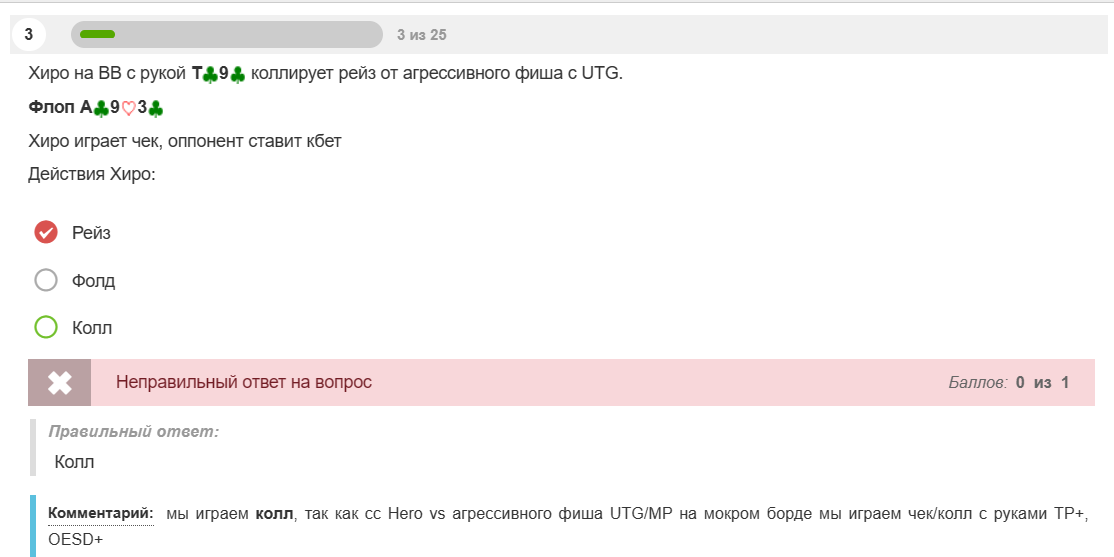Click the club suit after flop Ace
The height and width of the screenshot is (557, 1114).
coord(102,108)
